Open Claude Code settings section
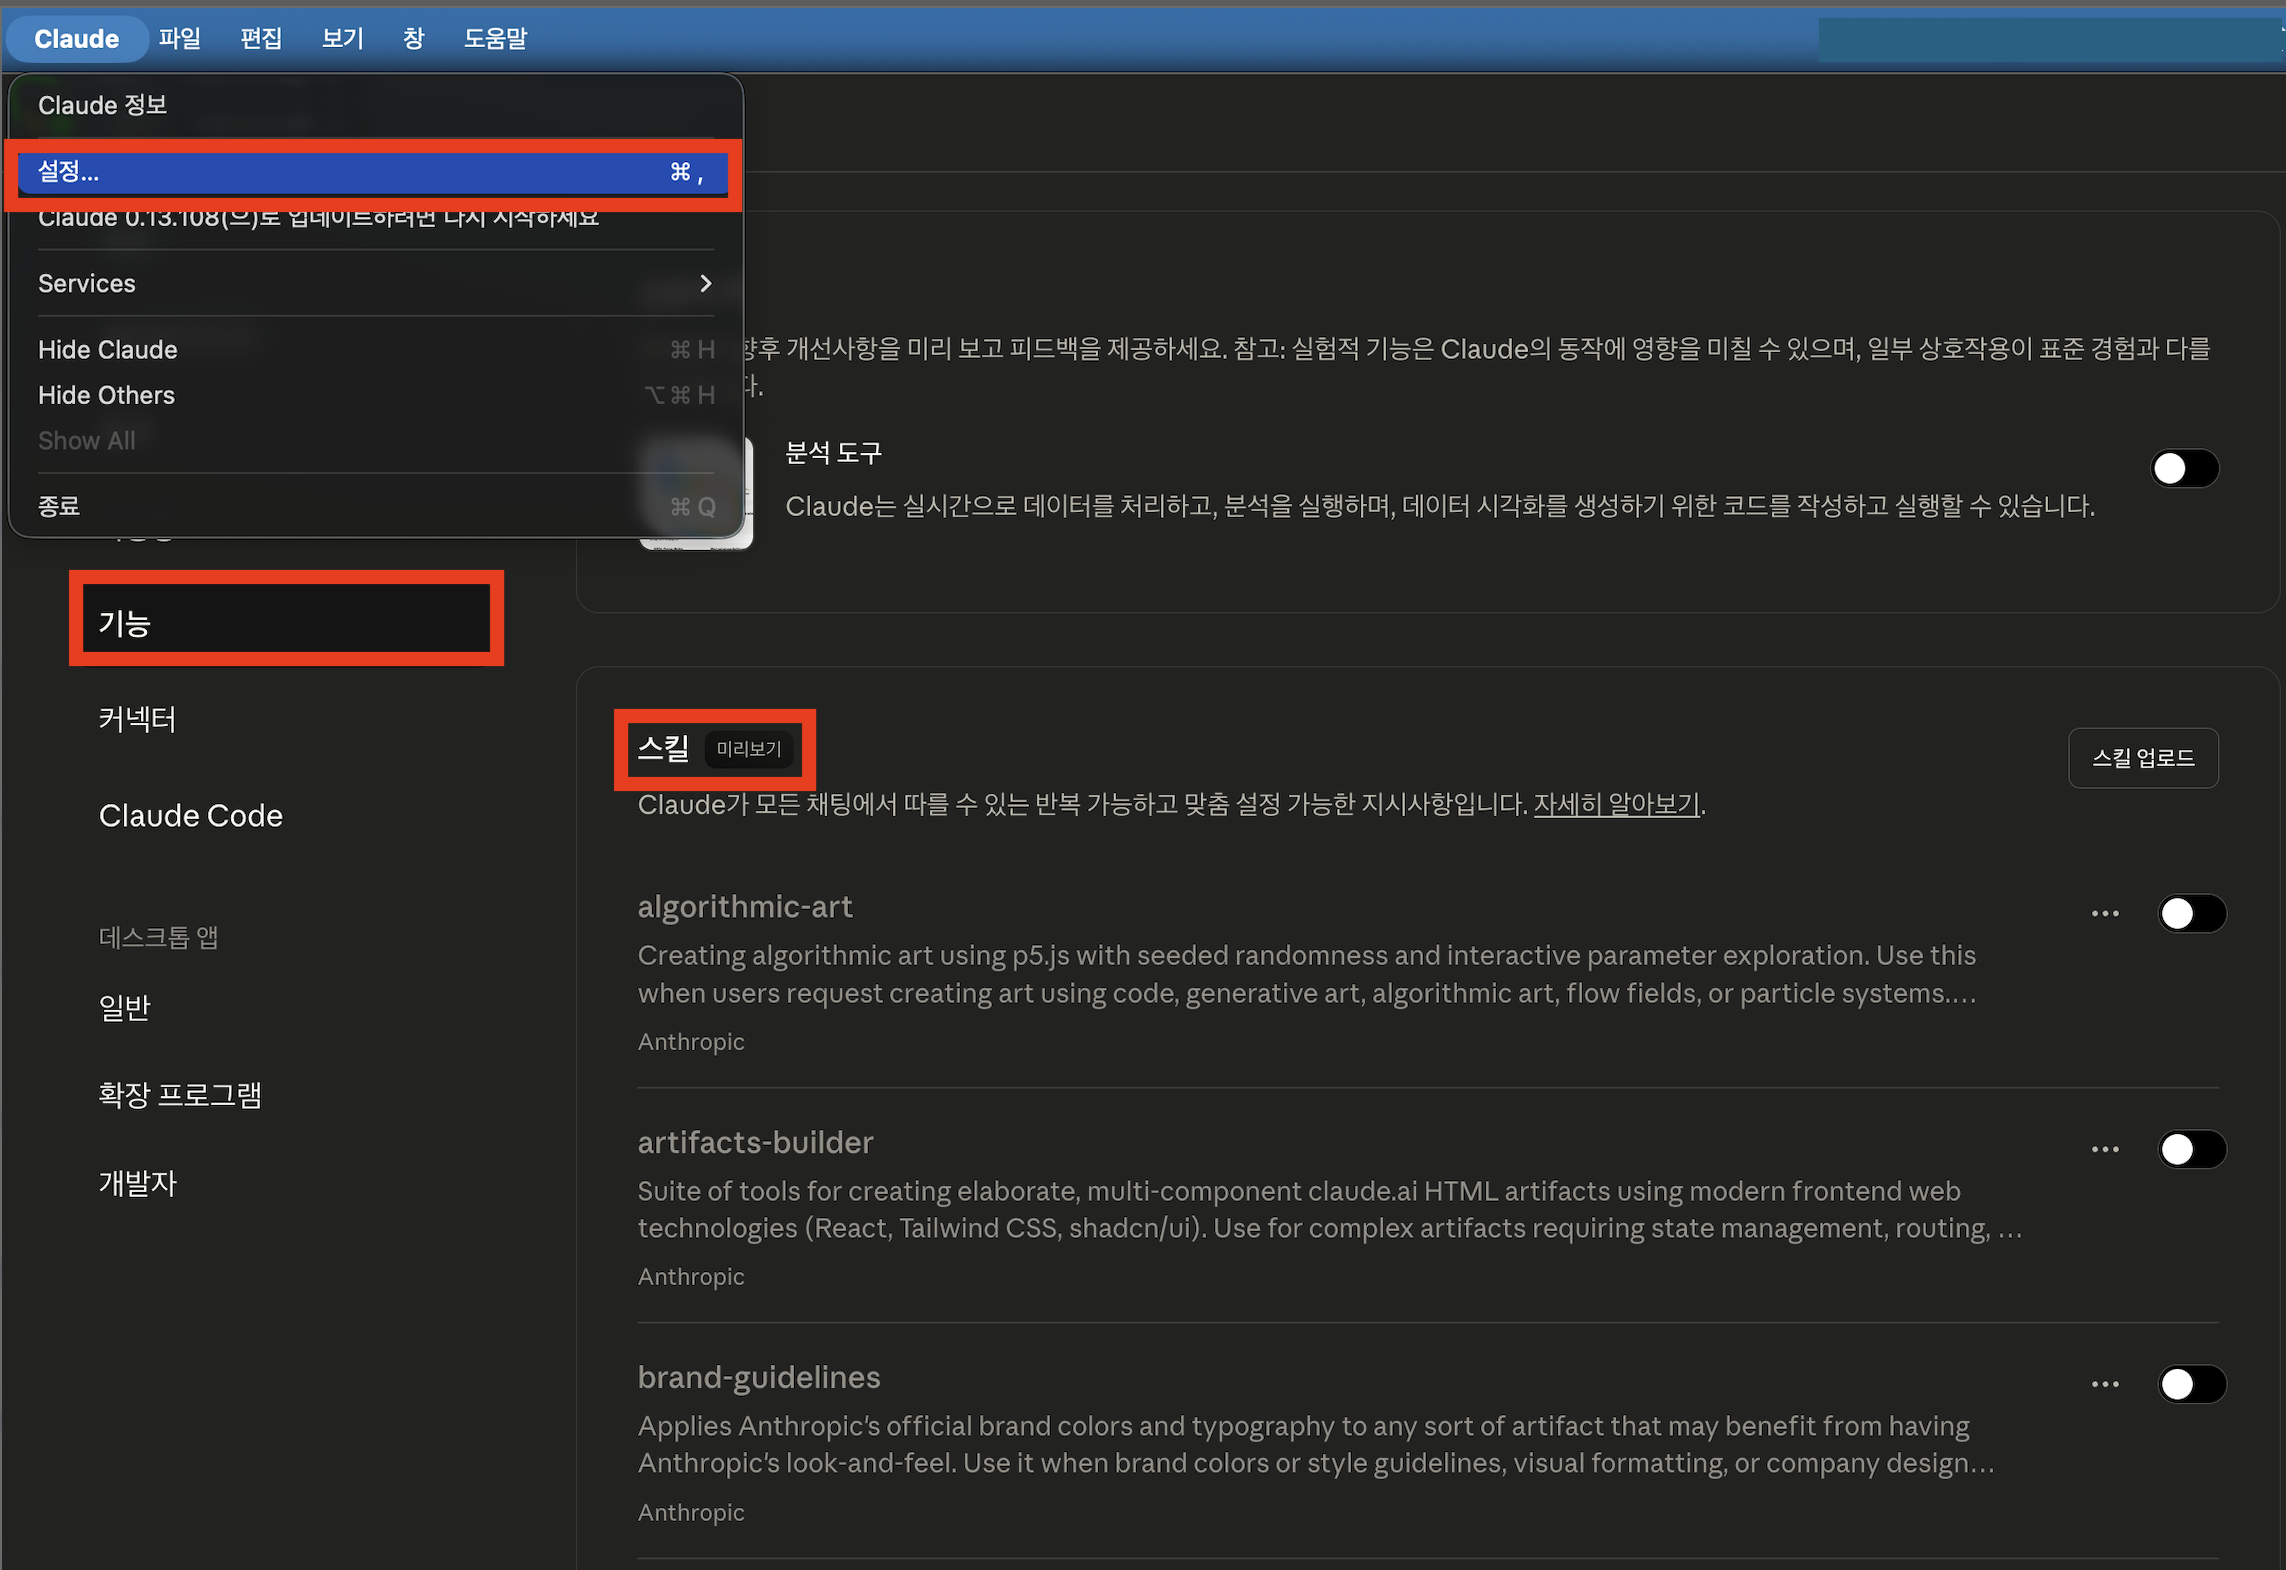 pyautogui.click(x=190, y=815)
